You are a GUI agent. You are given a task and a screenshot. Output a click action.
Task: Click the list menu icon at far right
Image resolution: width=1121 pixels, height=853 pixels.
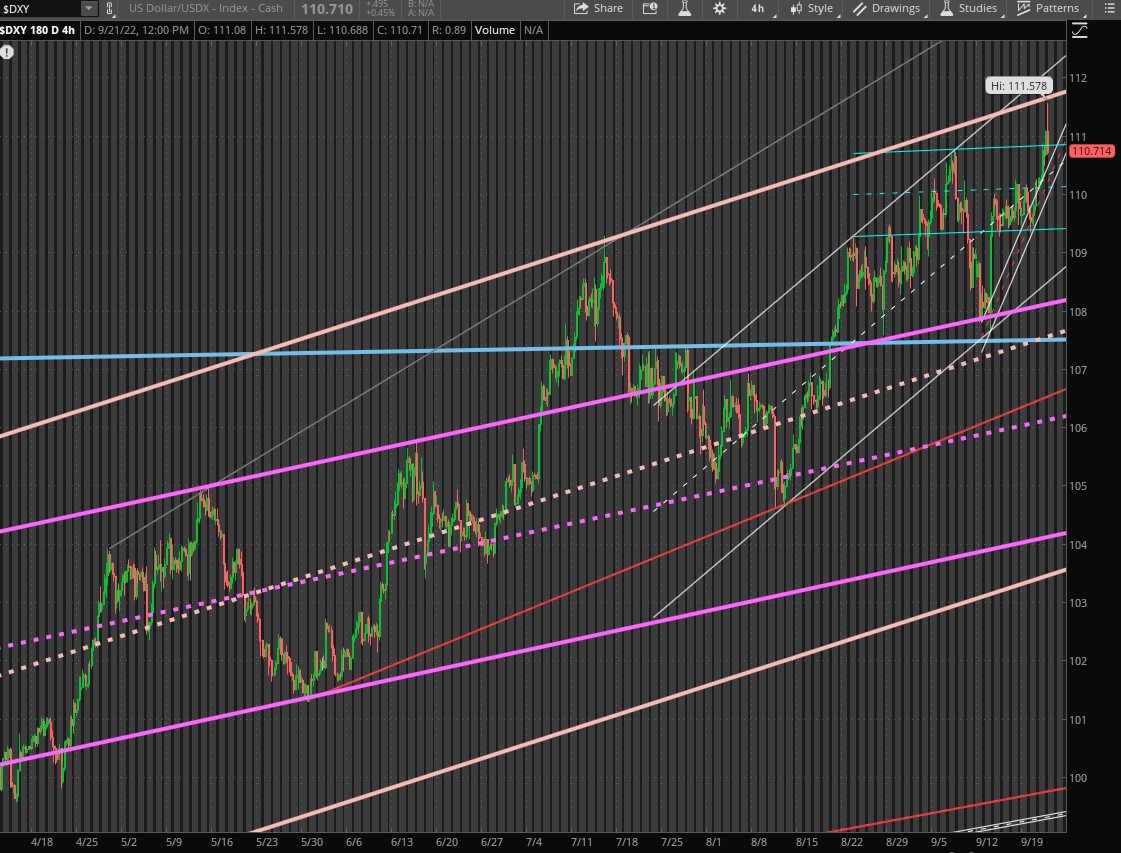[1109, 9]
